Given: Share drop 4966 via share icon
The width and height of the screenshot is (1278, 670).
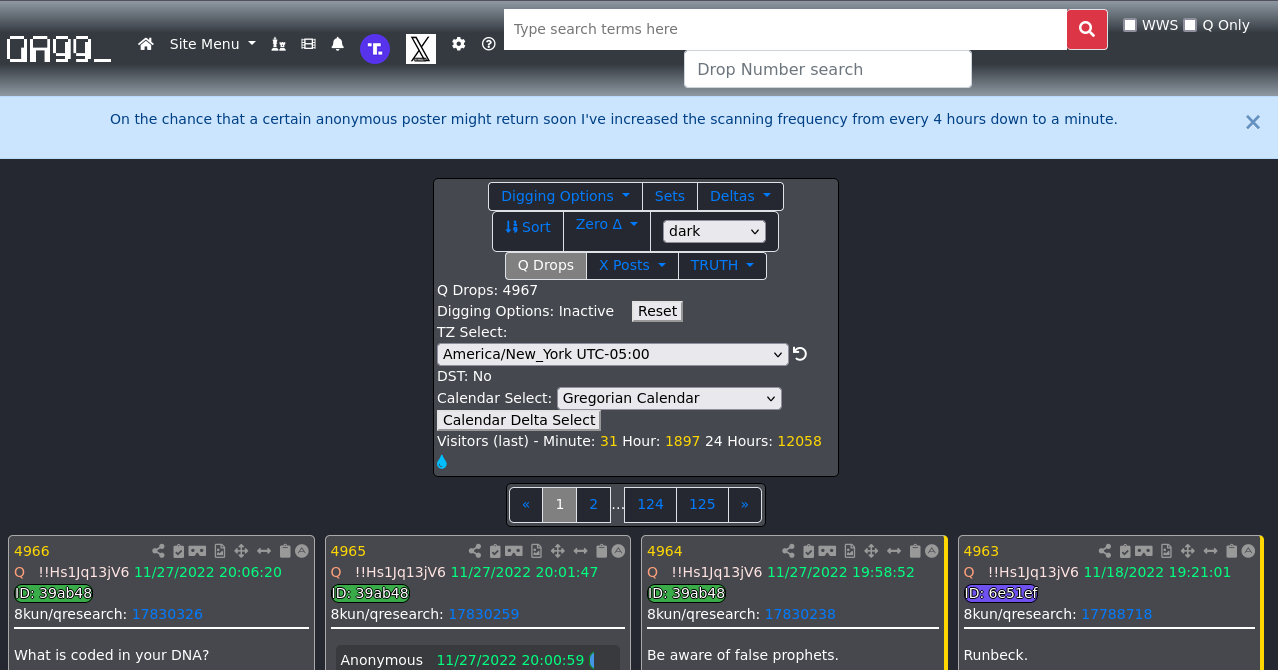Looking at the screenshot, I should click(x=158, y=551).
